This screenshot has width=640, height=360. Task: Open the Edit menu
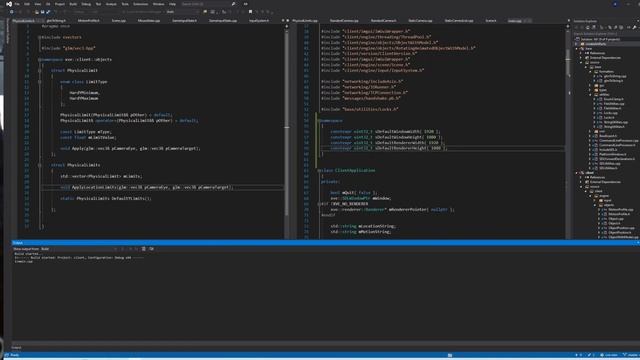coord(27,4)
